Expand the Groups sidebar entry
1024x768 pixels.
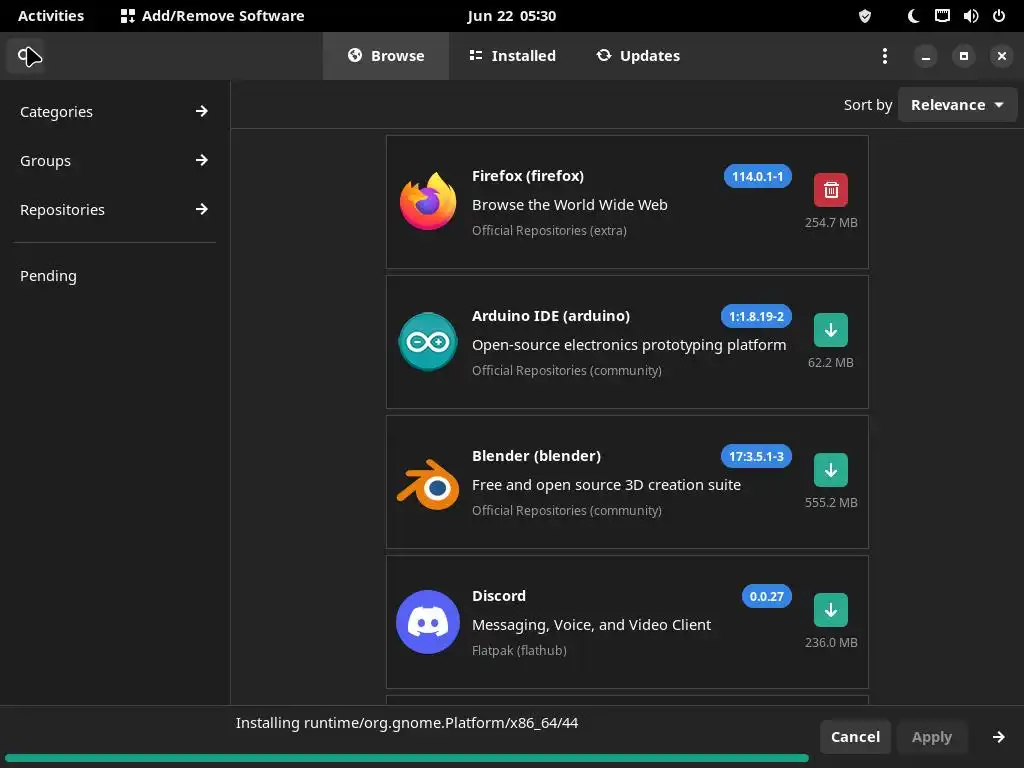(114, 161)
